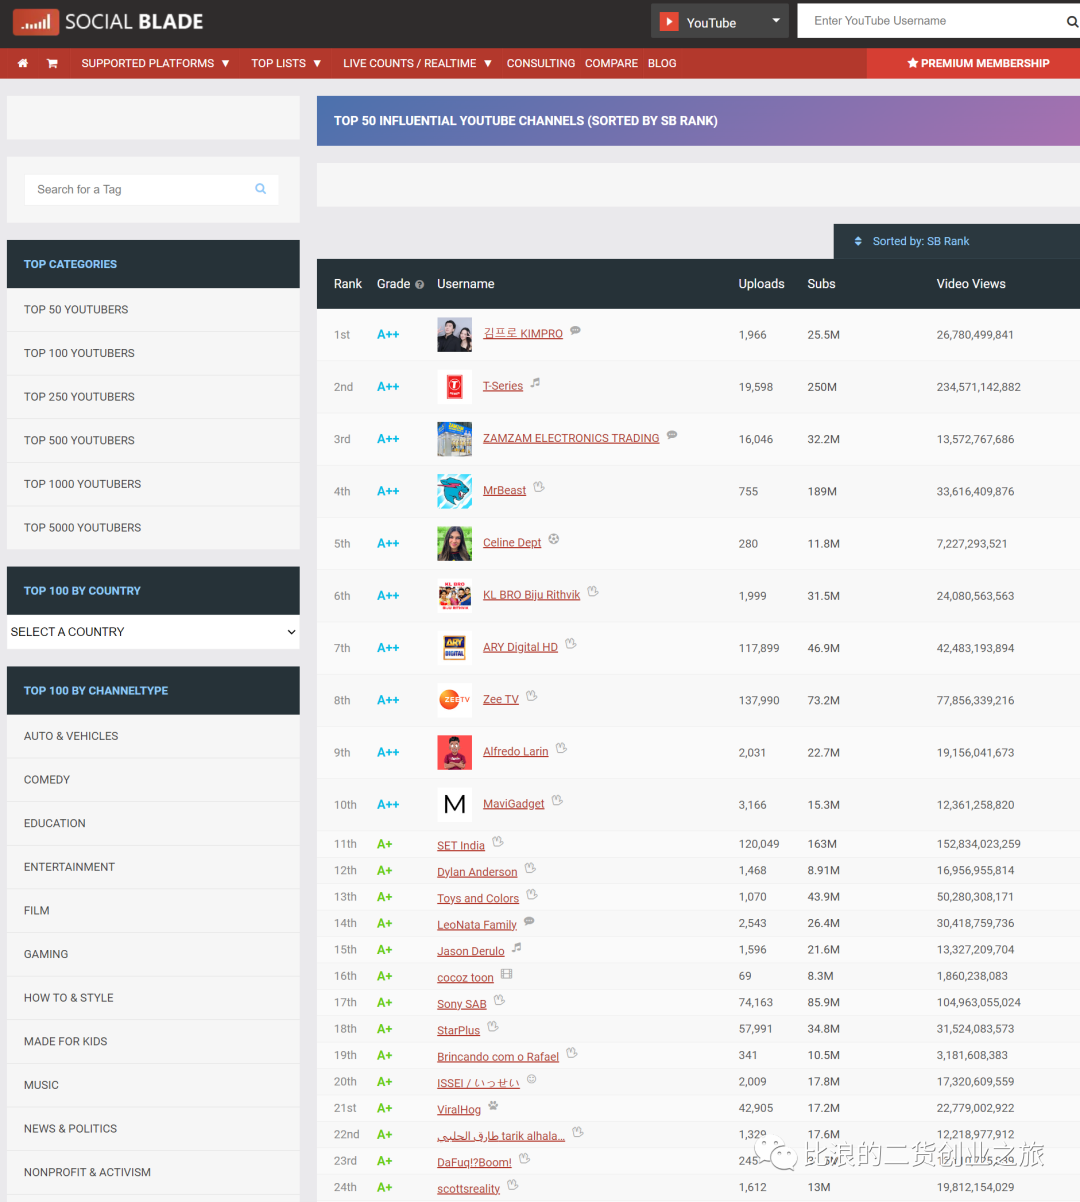This screenshot has width=1080, height=1202.
Task: Click the category icon beside Alfredo Larin
Action: pos(561,748)
